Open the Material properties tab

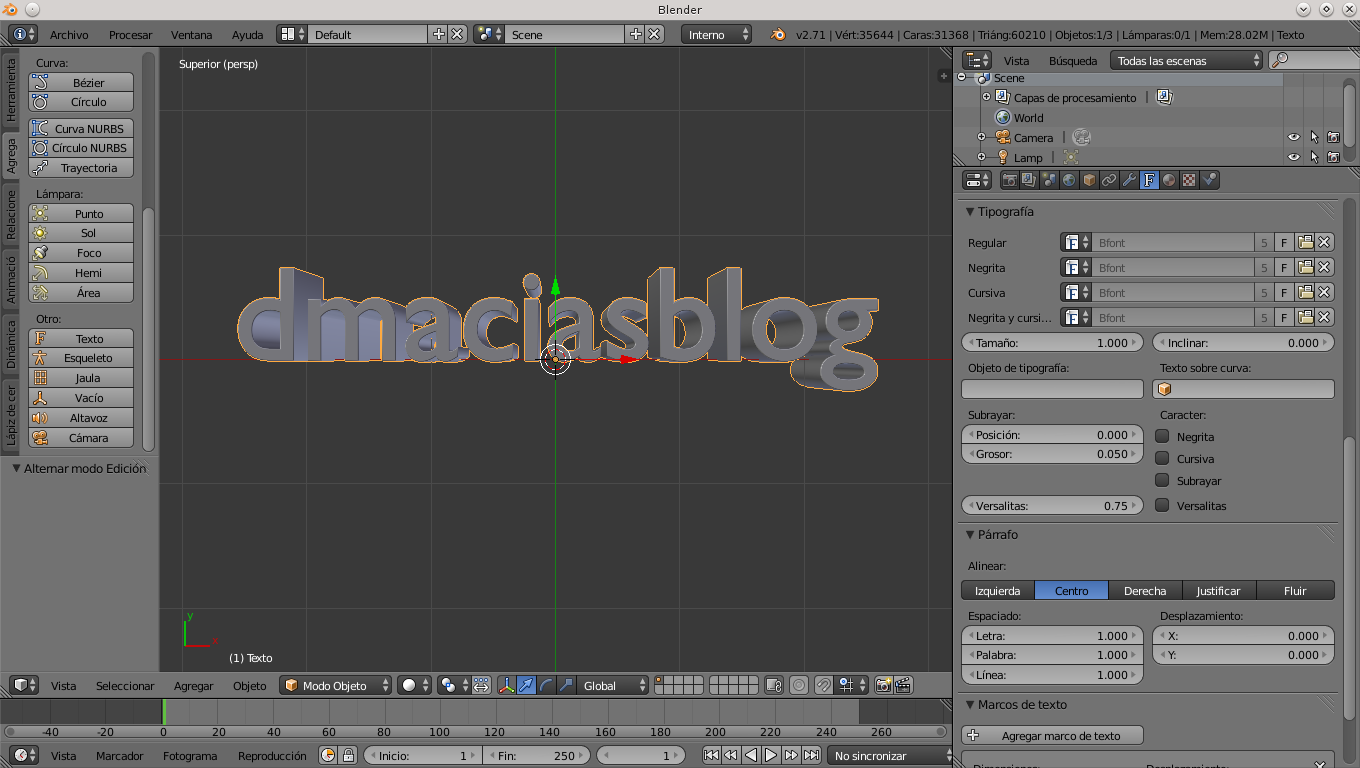click(x=1169, y=180)
